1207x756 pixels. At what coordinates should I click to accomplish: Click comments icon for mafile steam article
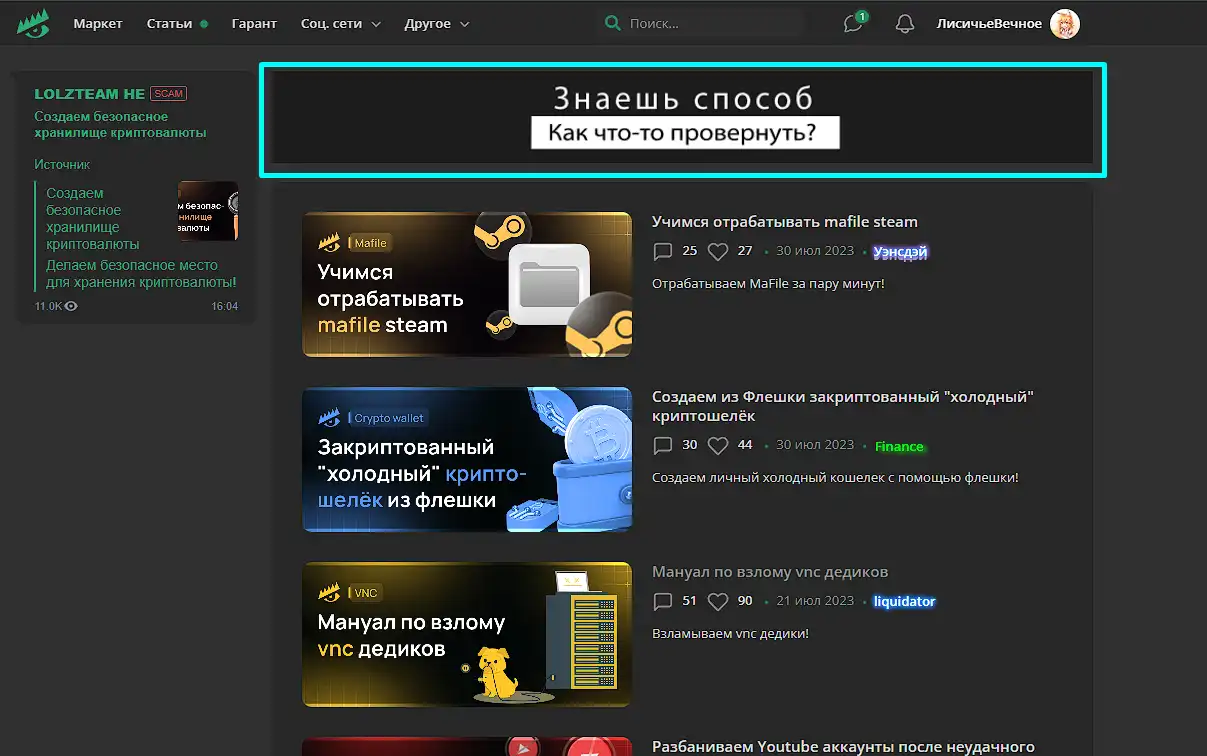[662, 251]
